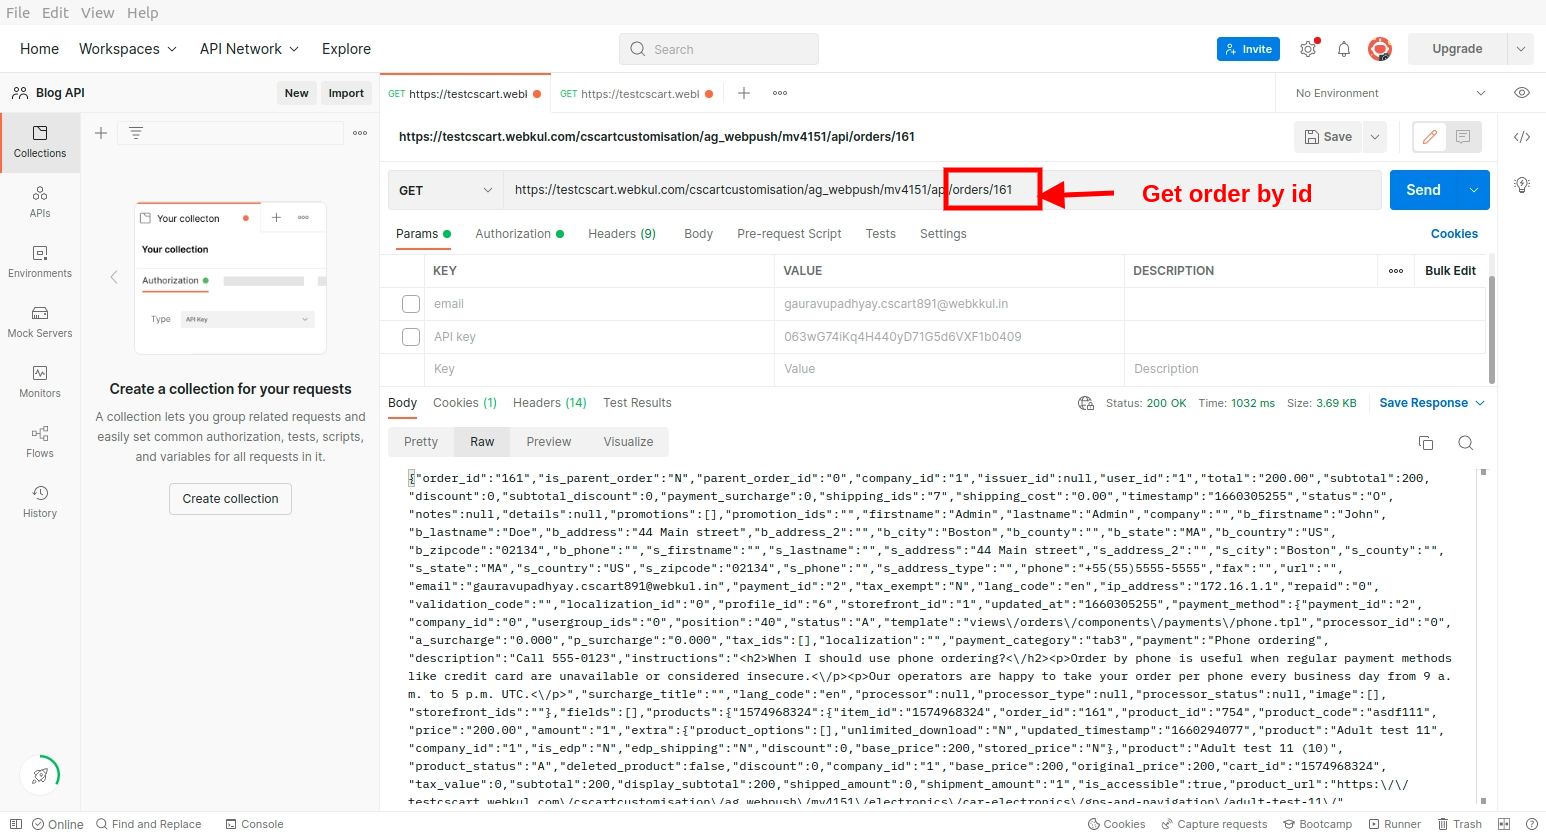Click the Create collection button
Image resolution: width=1546 pixels, height=836 pixels.
230,498
